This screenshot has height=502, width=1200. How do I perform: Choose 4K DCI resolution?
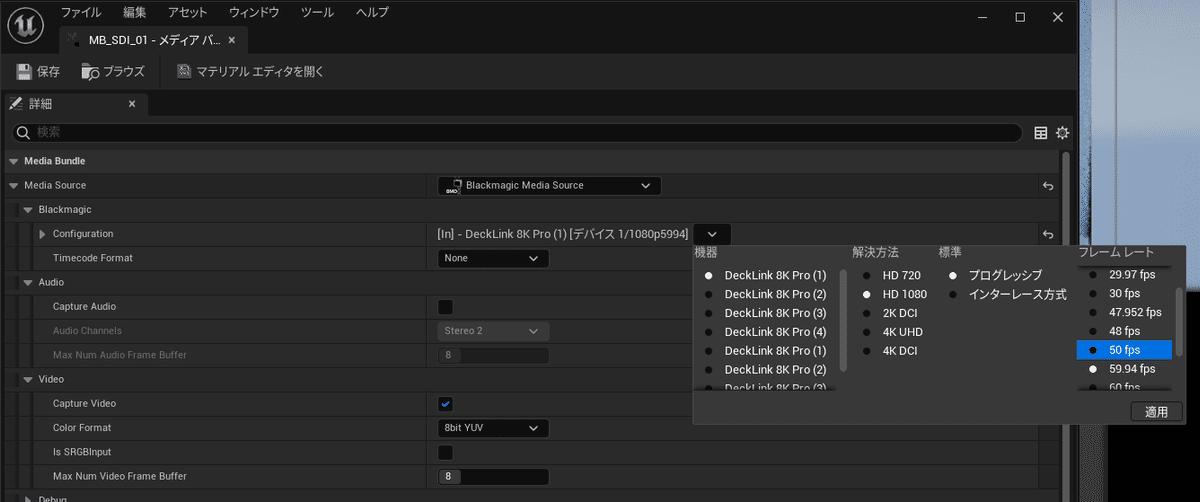892,351
